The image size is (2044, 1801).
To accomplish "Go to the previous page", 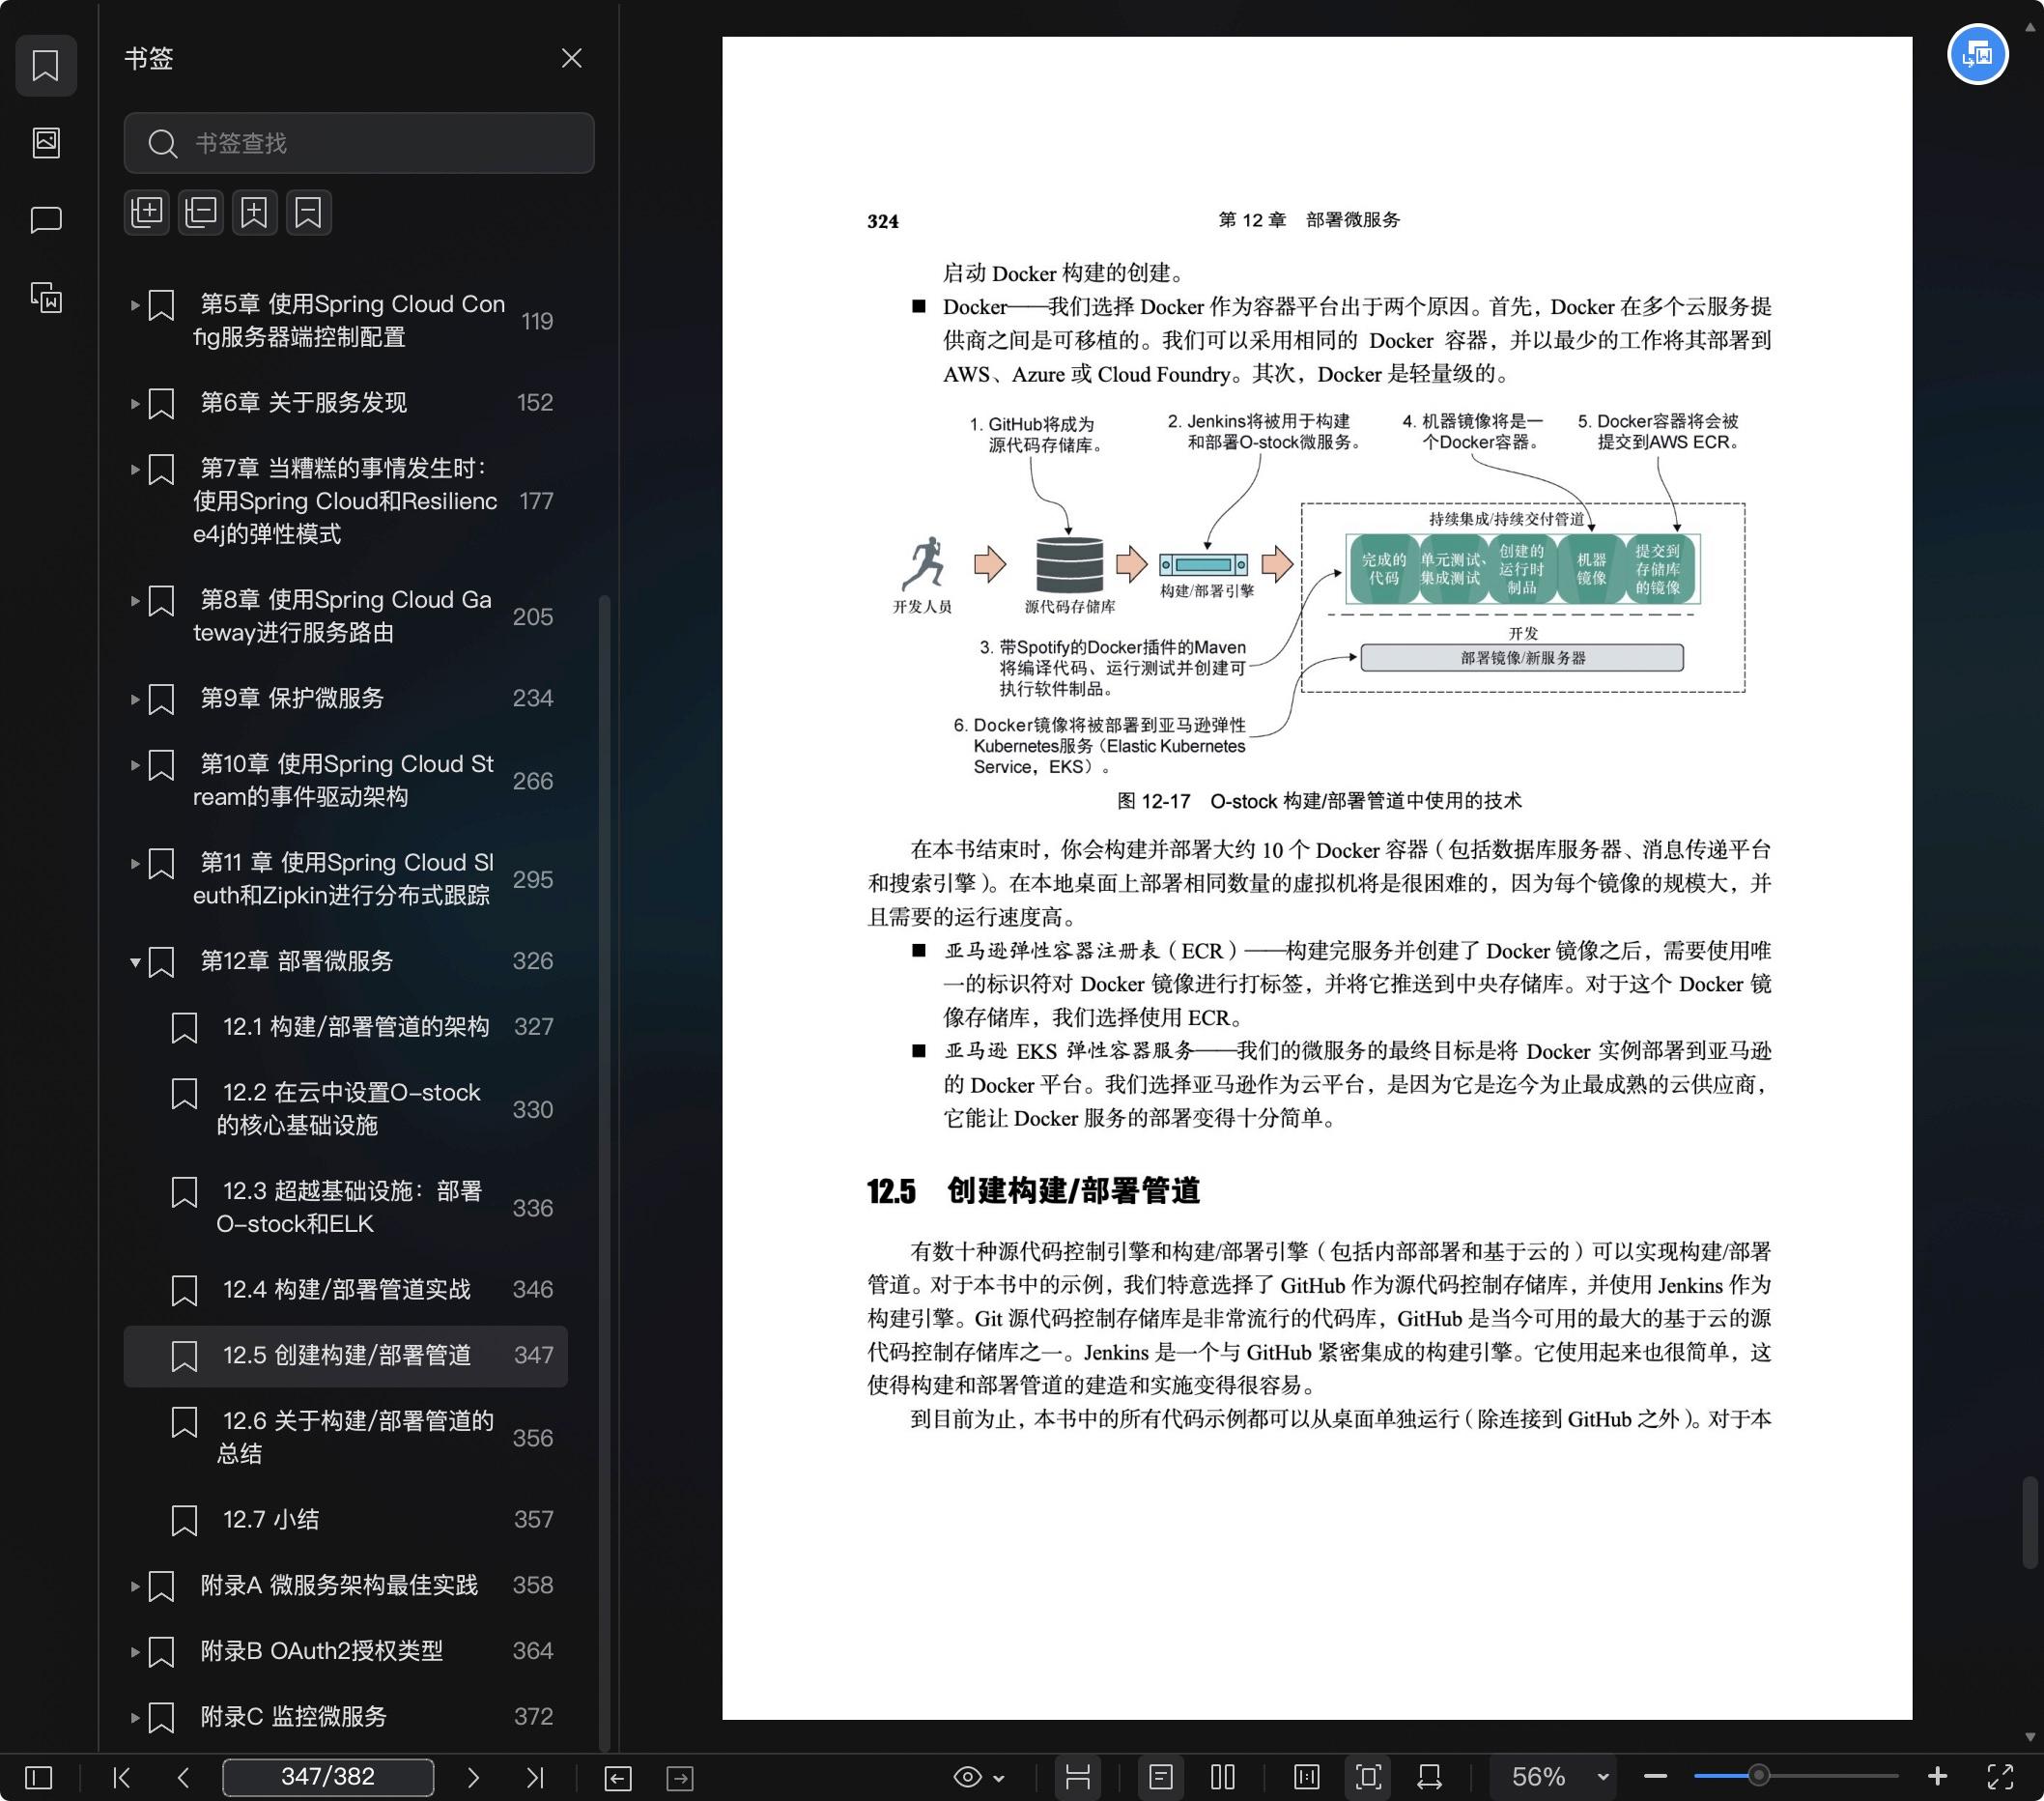I will (183, 1777).
